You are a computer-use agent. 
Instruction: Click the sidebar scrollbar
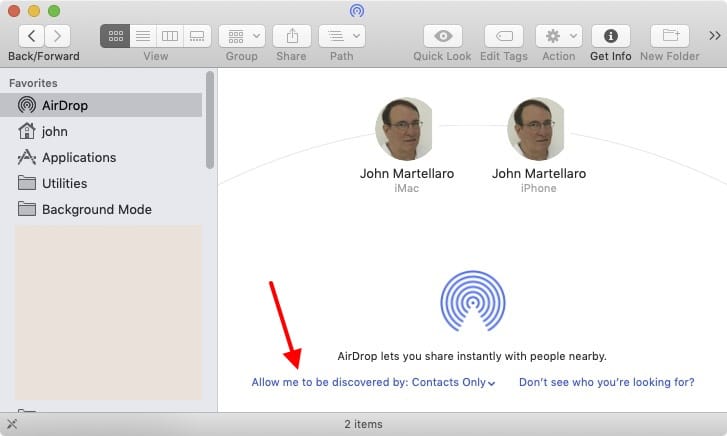coord(210,120)
